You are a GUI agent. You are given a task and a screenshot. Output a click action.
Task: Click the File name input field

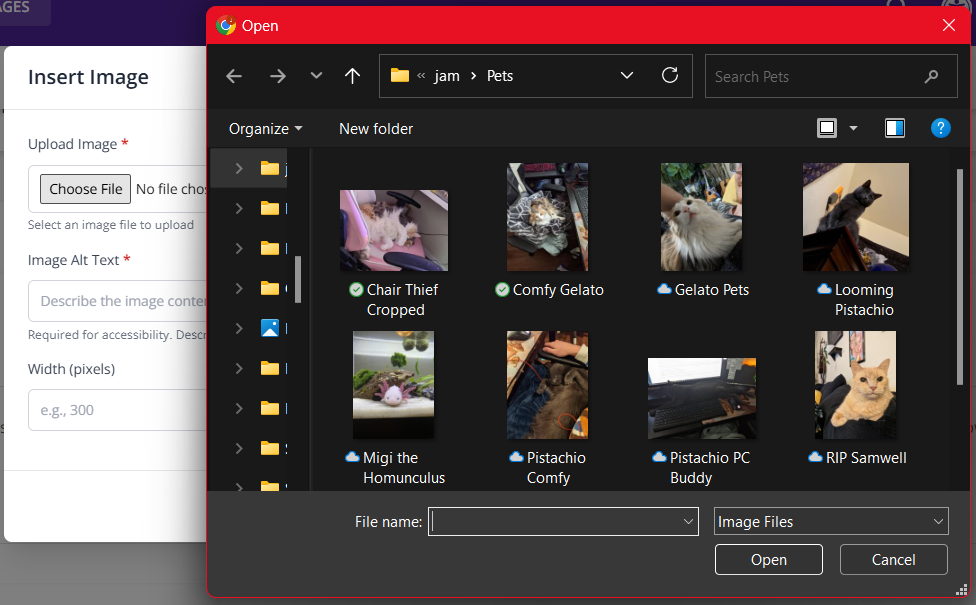(x=555, y=521)
